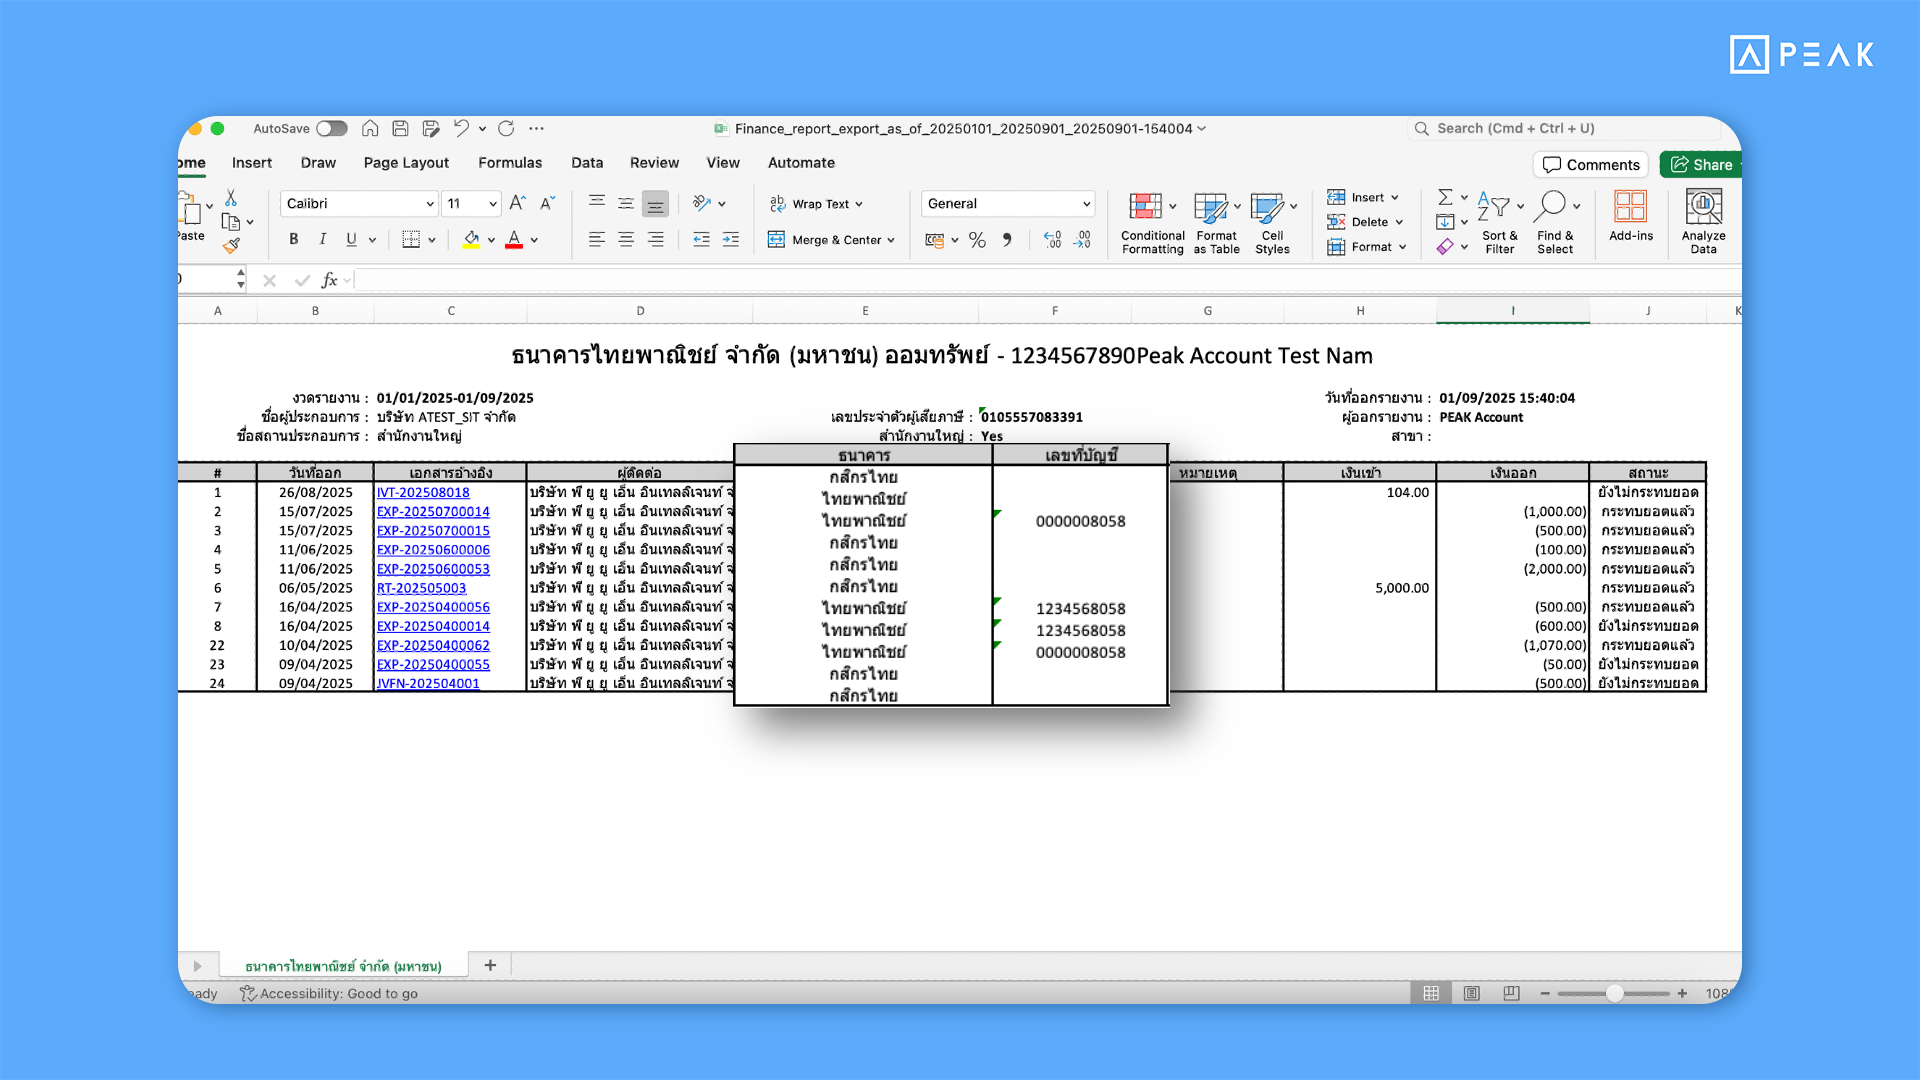Open link EXP-20250700015
The width and height of the screenshot is (1920, 1080).
pyautogui.click(x=433, y=531)
